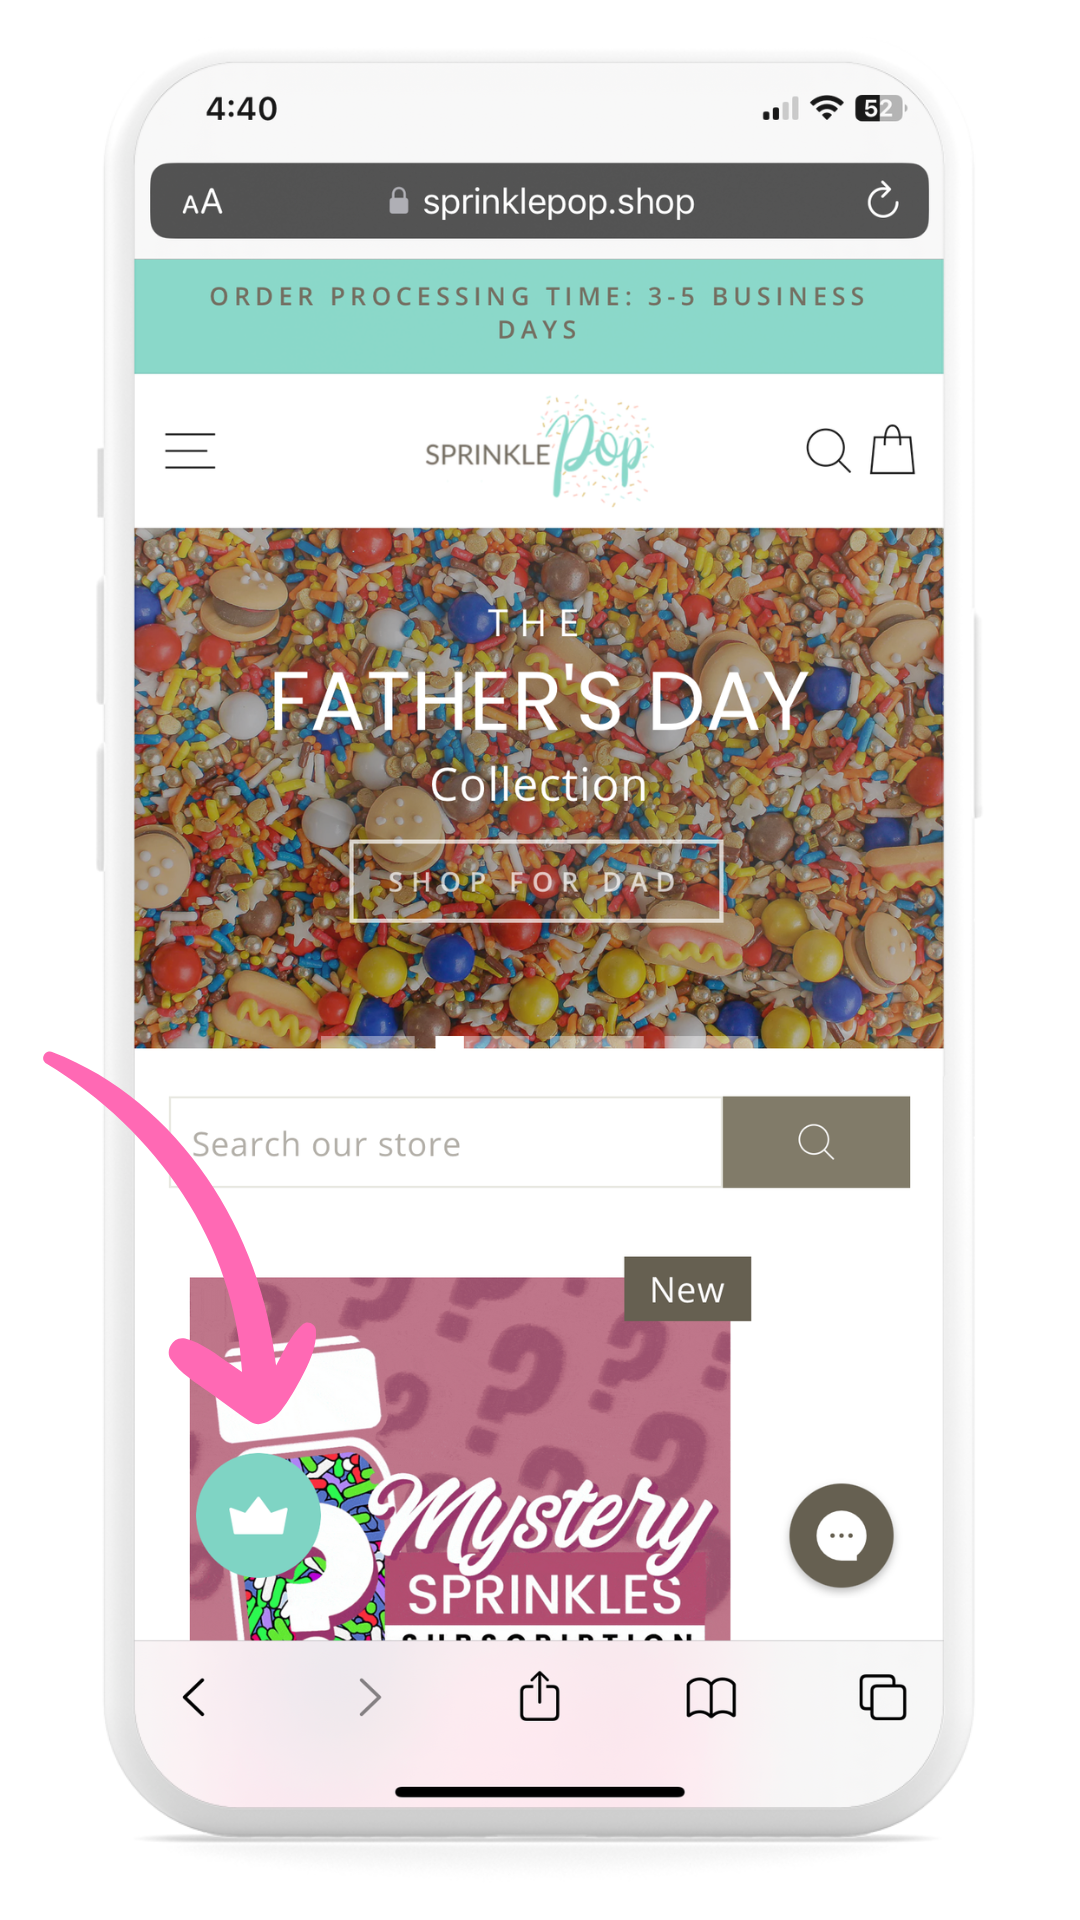
Task: Tap the order processing time banner
Action: [539, 316]
